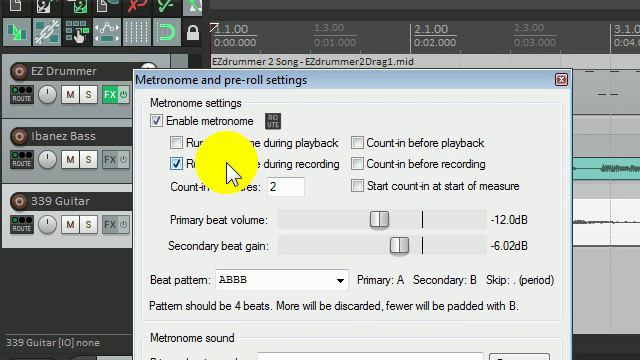640x360 pixels.
Task: Open routing for 339 Guitar track
Action: [22, 224]
